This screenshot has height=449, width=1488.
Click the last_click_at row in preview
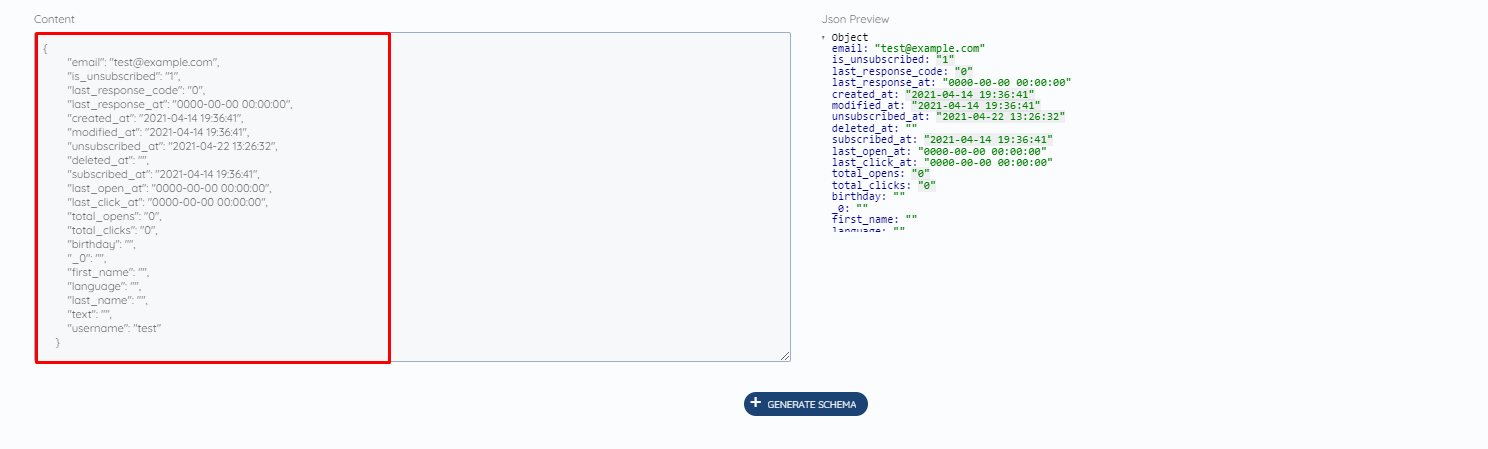[942, 162]
